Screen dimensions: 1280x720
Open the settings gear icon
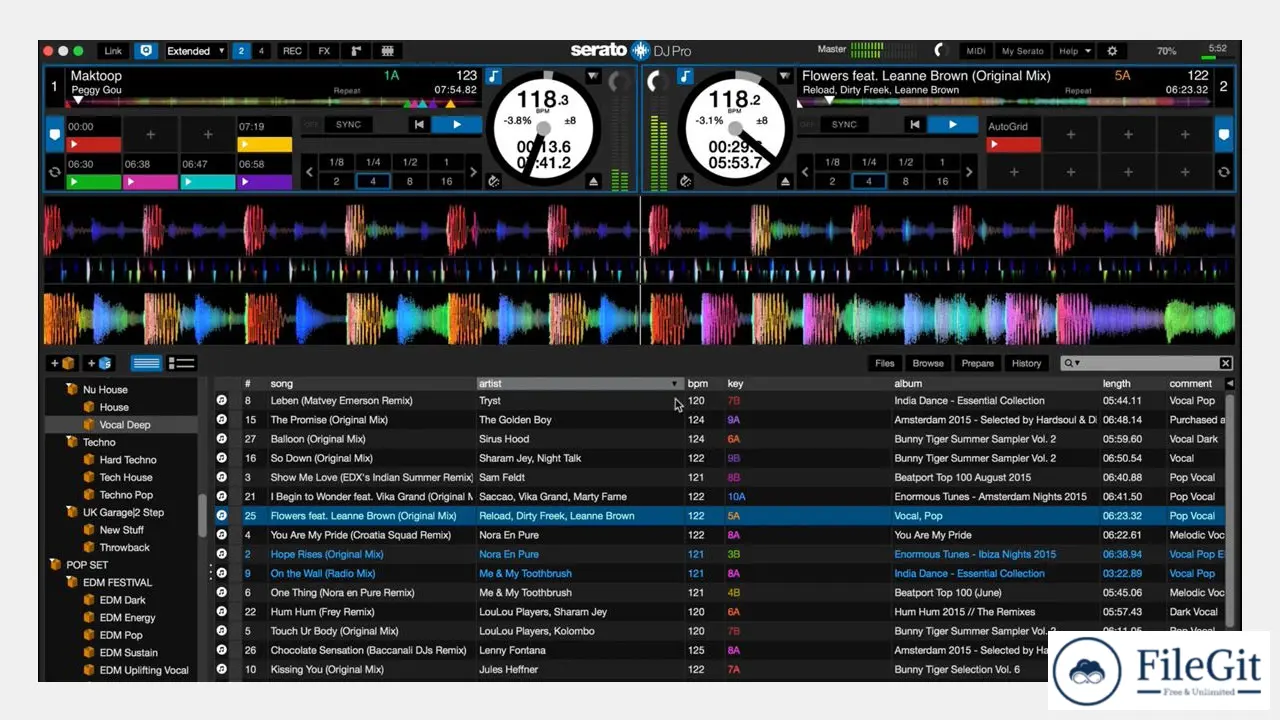pyautogui.click(x=1112, y=51)
